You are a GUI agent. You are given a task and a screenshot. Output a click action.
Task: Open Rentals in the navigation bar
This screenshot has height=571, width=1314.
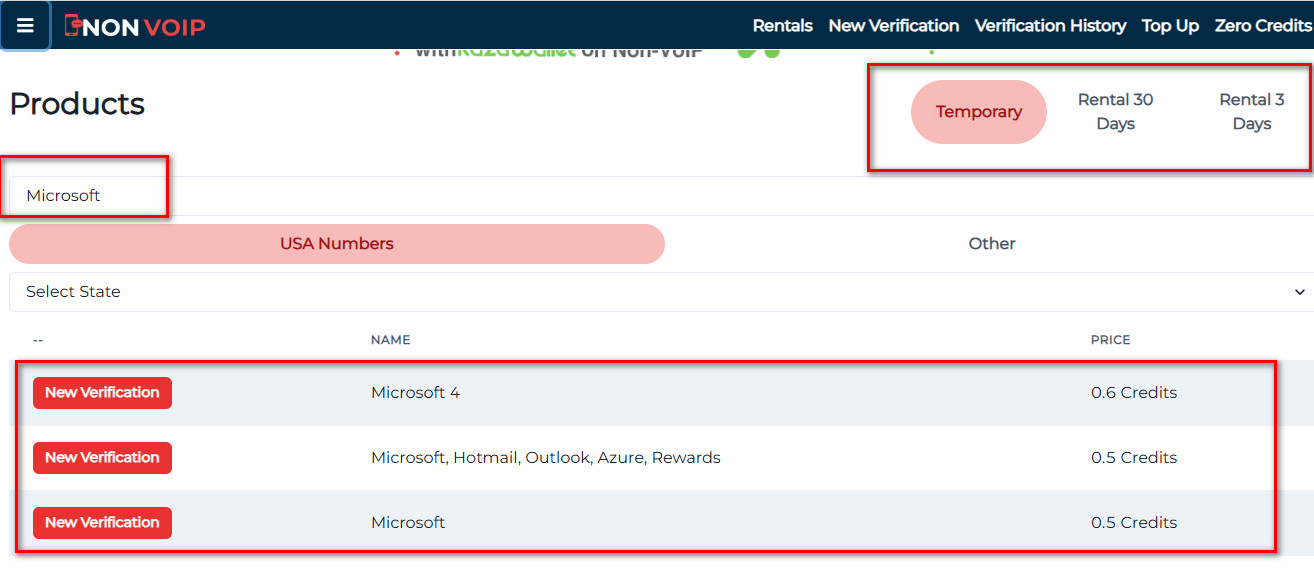782,26
